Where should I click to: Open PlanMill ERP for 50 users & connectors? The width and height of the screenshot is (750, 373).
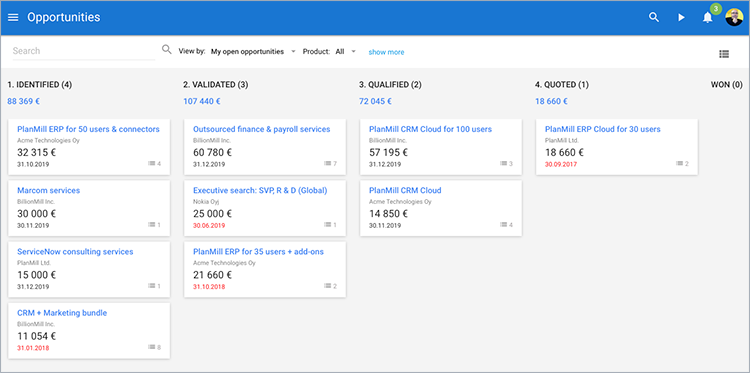pyautogui.click(x=88, y=129)
